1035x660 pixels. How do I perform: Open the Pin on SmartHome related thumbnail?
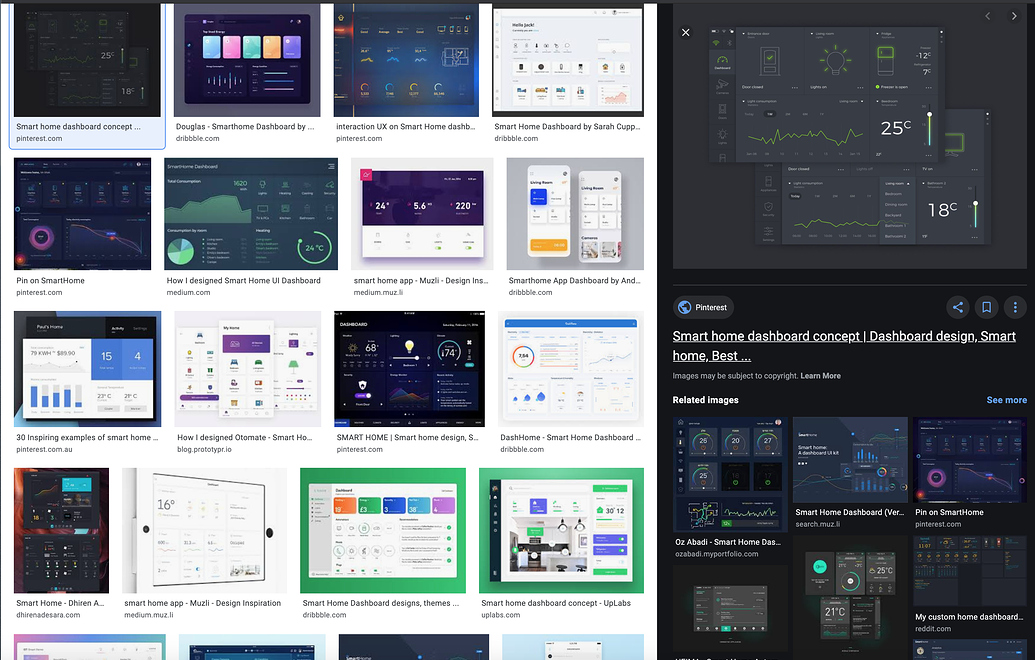(970, 458)
